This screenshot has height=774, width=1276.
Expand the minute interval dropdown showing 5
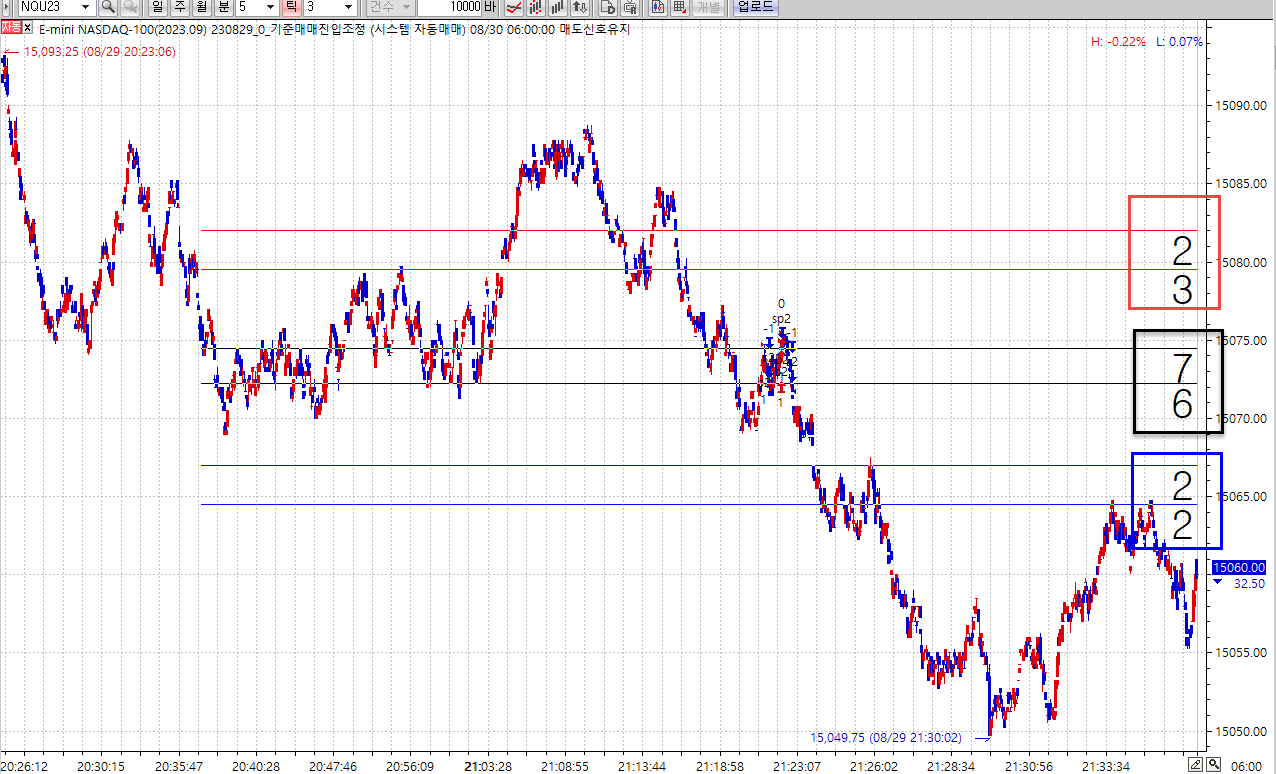coord(269,7)
